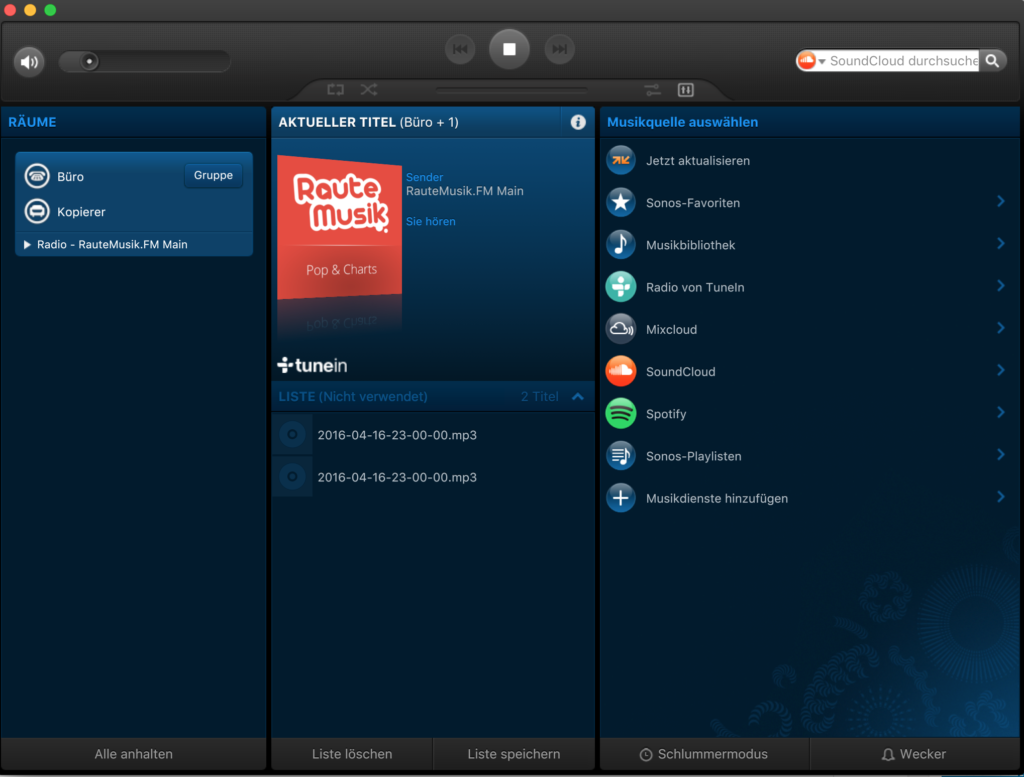This screenshot has height=777, width=1024.
Task: Expand SoundCloud chevron
Action: pyautogui.click(x=1000, y=370)
